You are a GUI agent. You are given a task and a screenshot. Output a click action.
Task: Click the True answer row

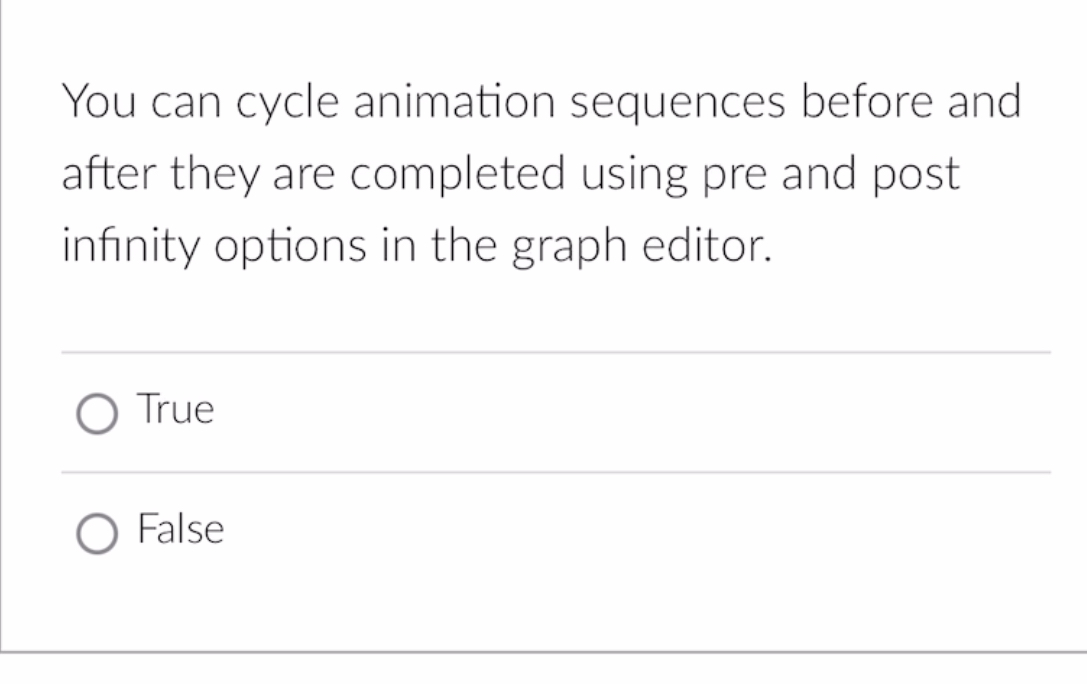click(400, 409)
